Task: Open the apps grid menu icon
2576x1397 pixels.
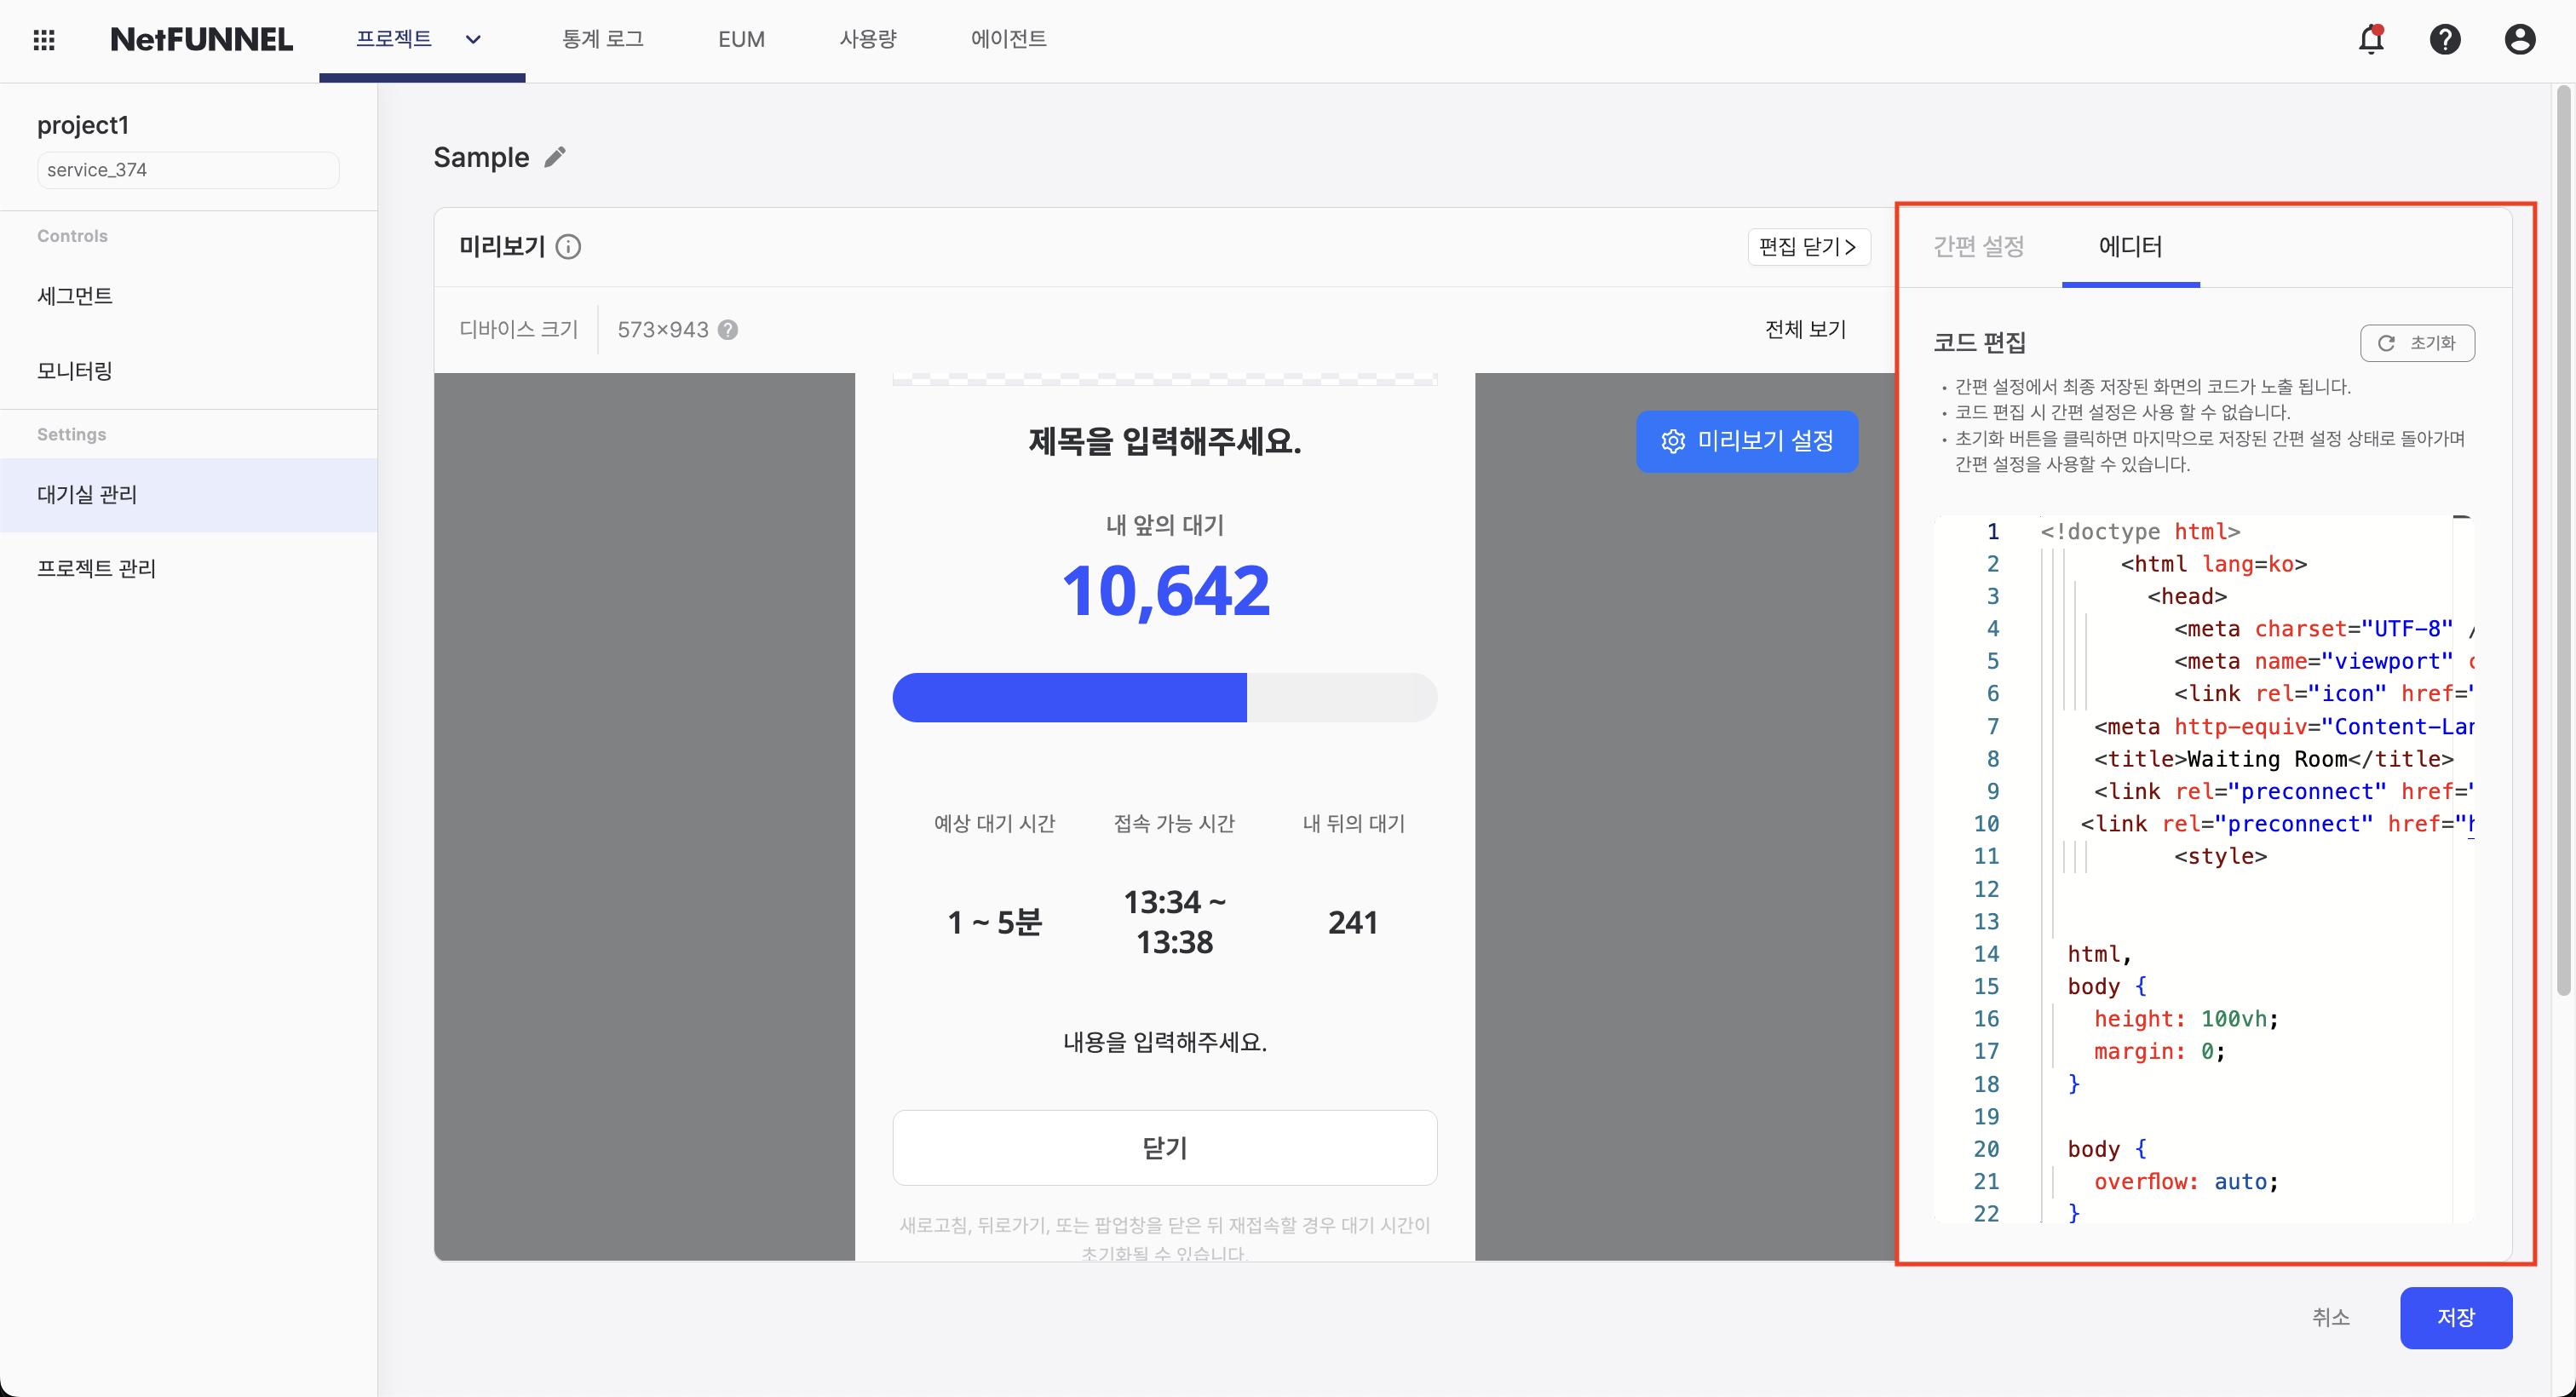Action: (x=44, y=40)
